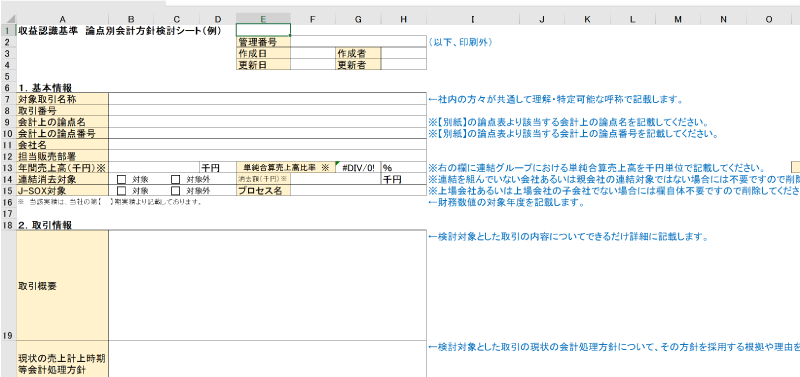Select column F header
Image resolution: width=800 pixels, height=377 pixels.
(x=313, y=19)
